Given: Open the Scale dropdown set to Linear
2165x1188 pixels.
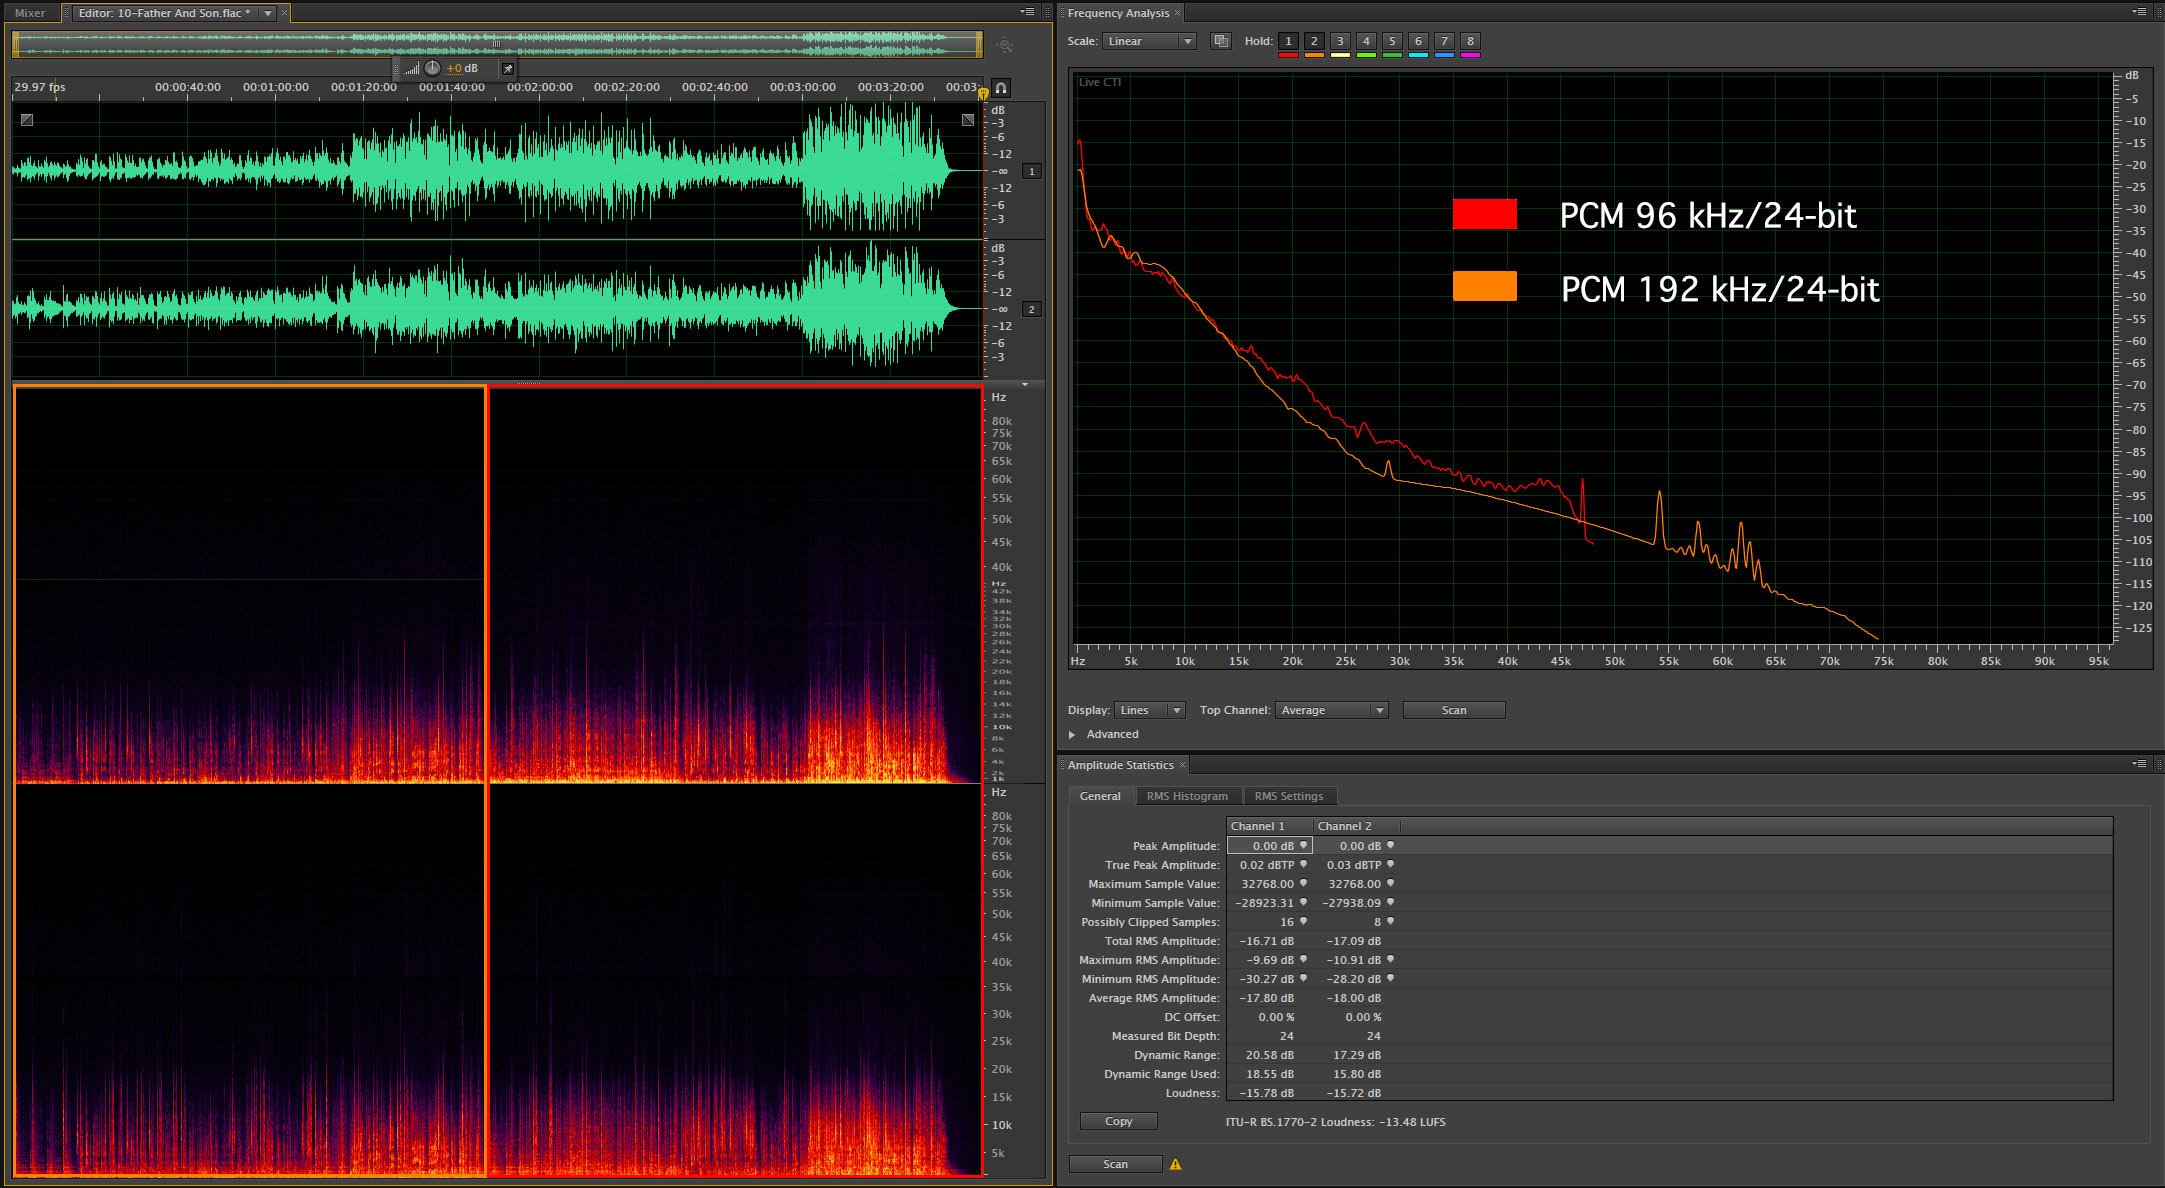Looking at the screenshot, I should tap(1149, 41).
